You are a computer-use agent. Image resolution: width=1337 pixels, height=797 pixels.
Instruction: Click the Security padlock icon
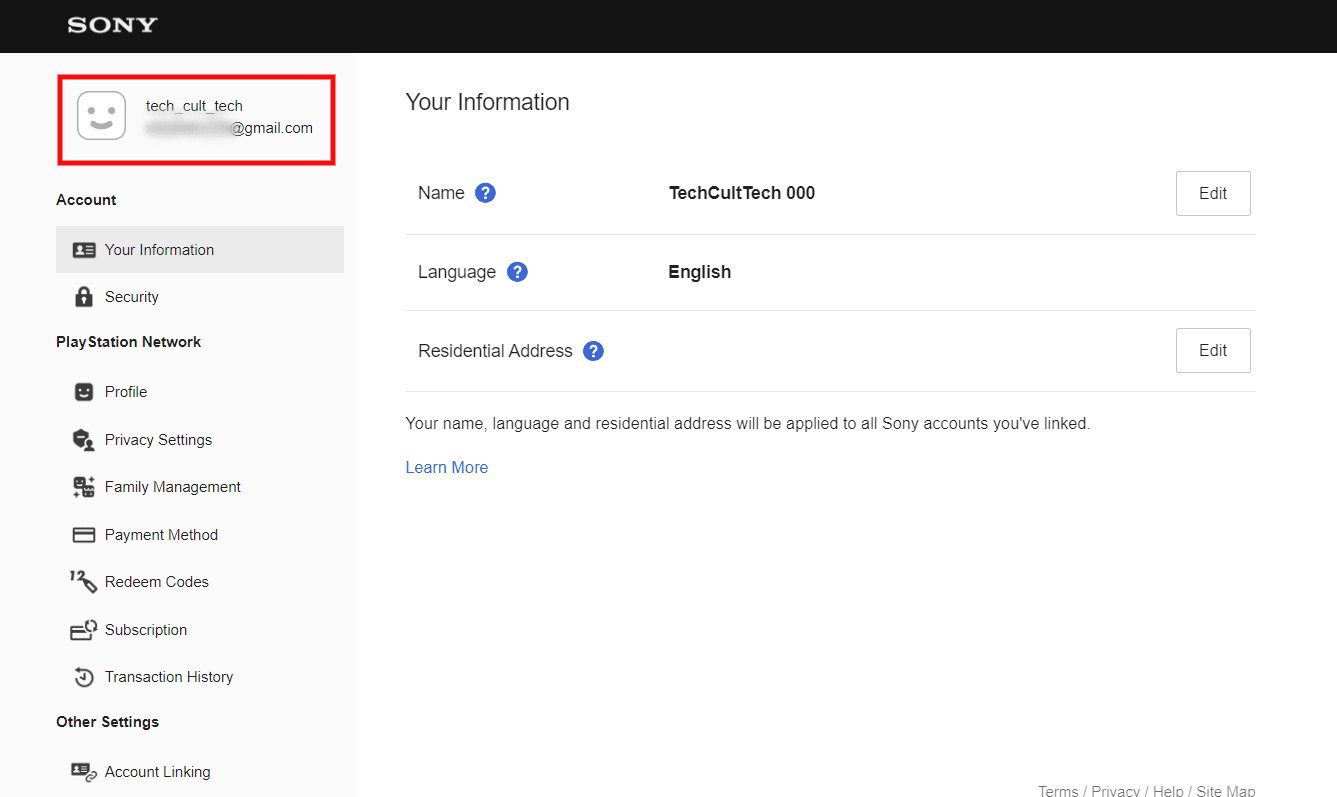point(84,297)
